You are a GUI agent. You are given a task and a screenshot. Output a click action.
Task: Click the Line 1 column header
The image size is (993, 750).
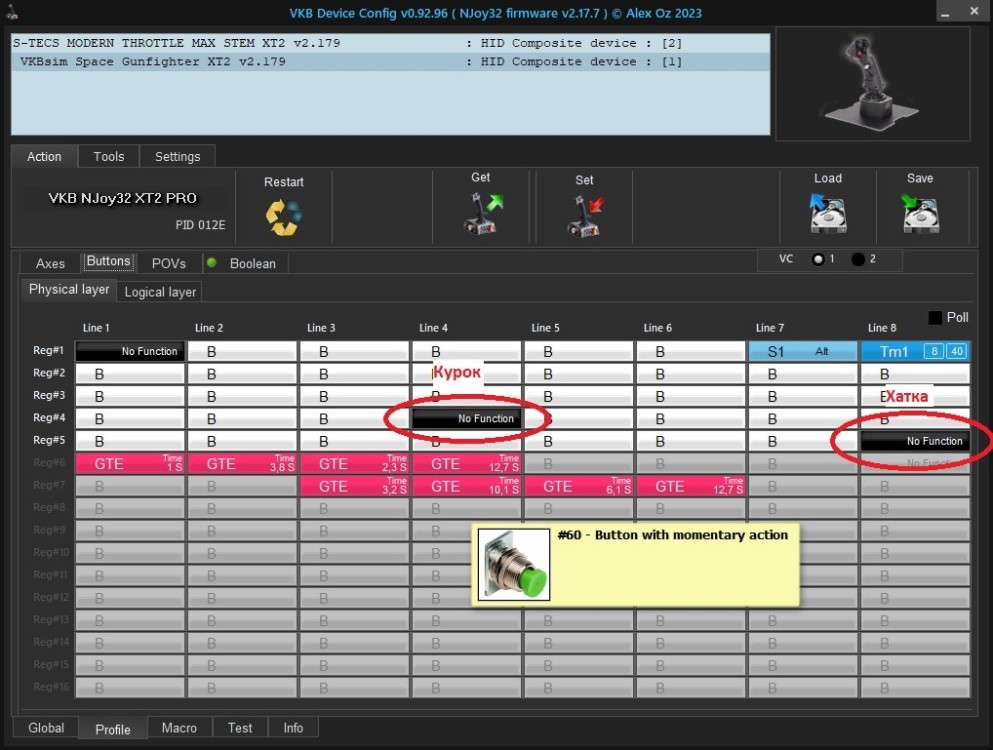[96, 327]
